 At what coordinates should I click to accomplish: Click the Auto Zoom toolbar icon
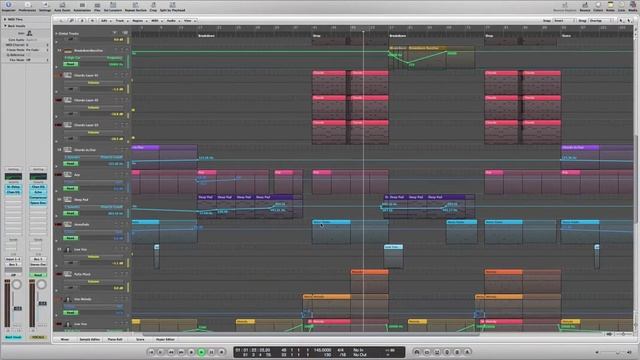tap(62, 6)
